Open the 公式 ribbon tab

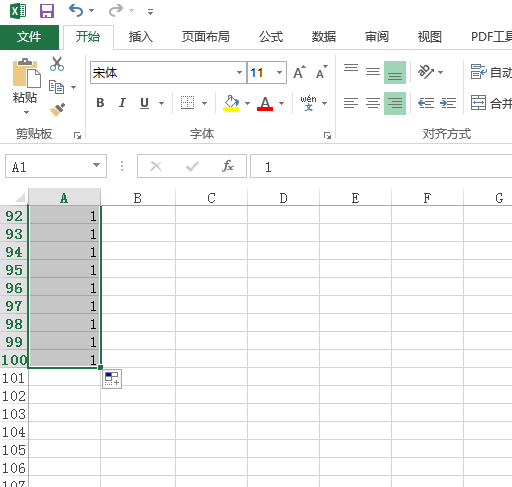coord(271,37)
